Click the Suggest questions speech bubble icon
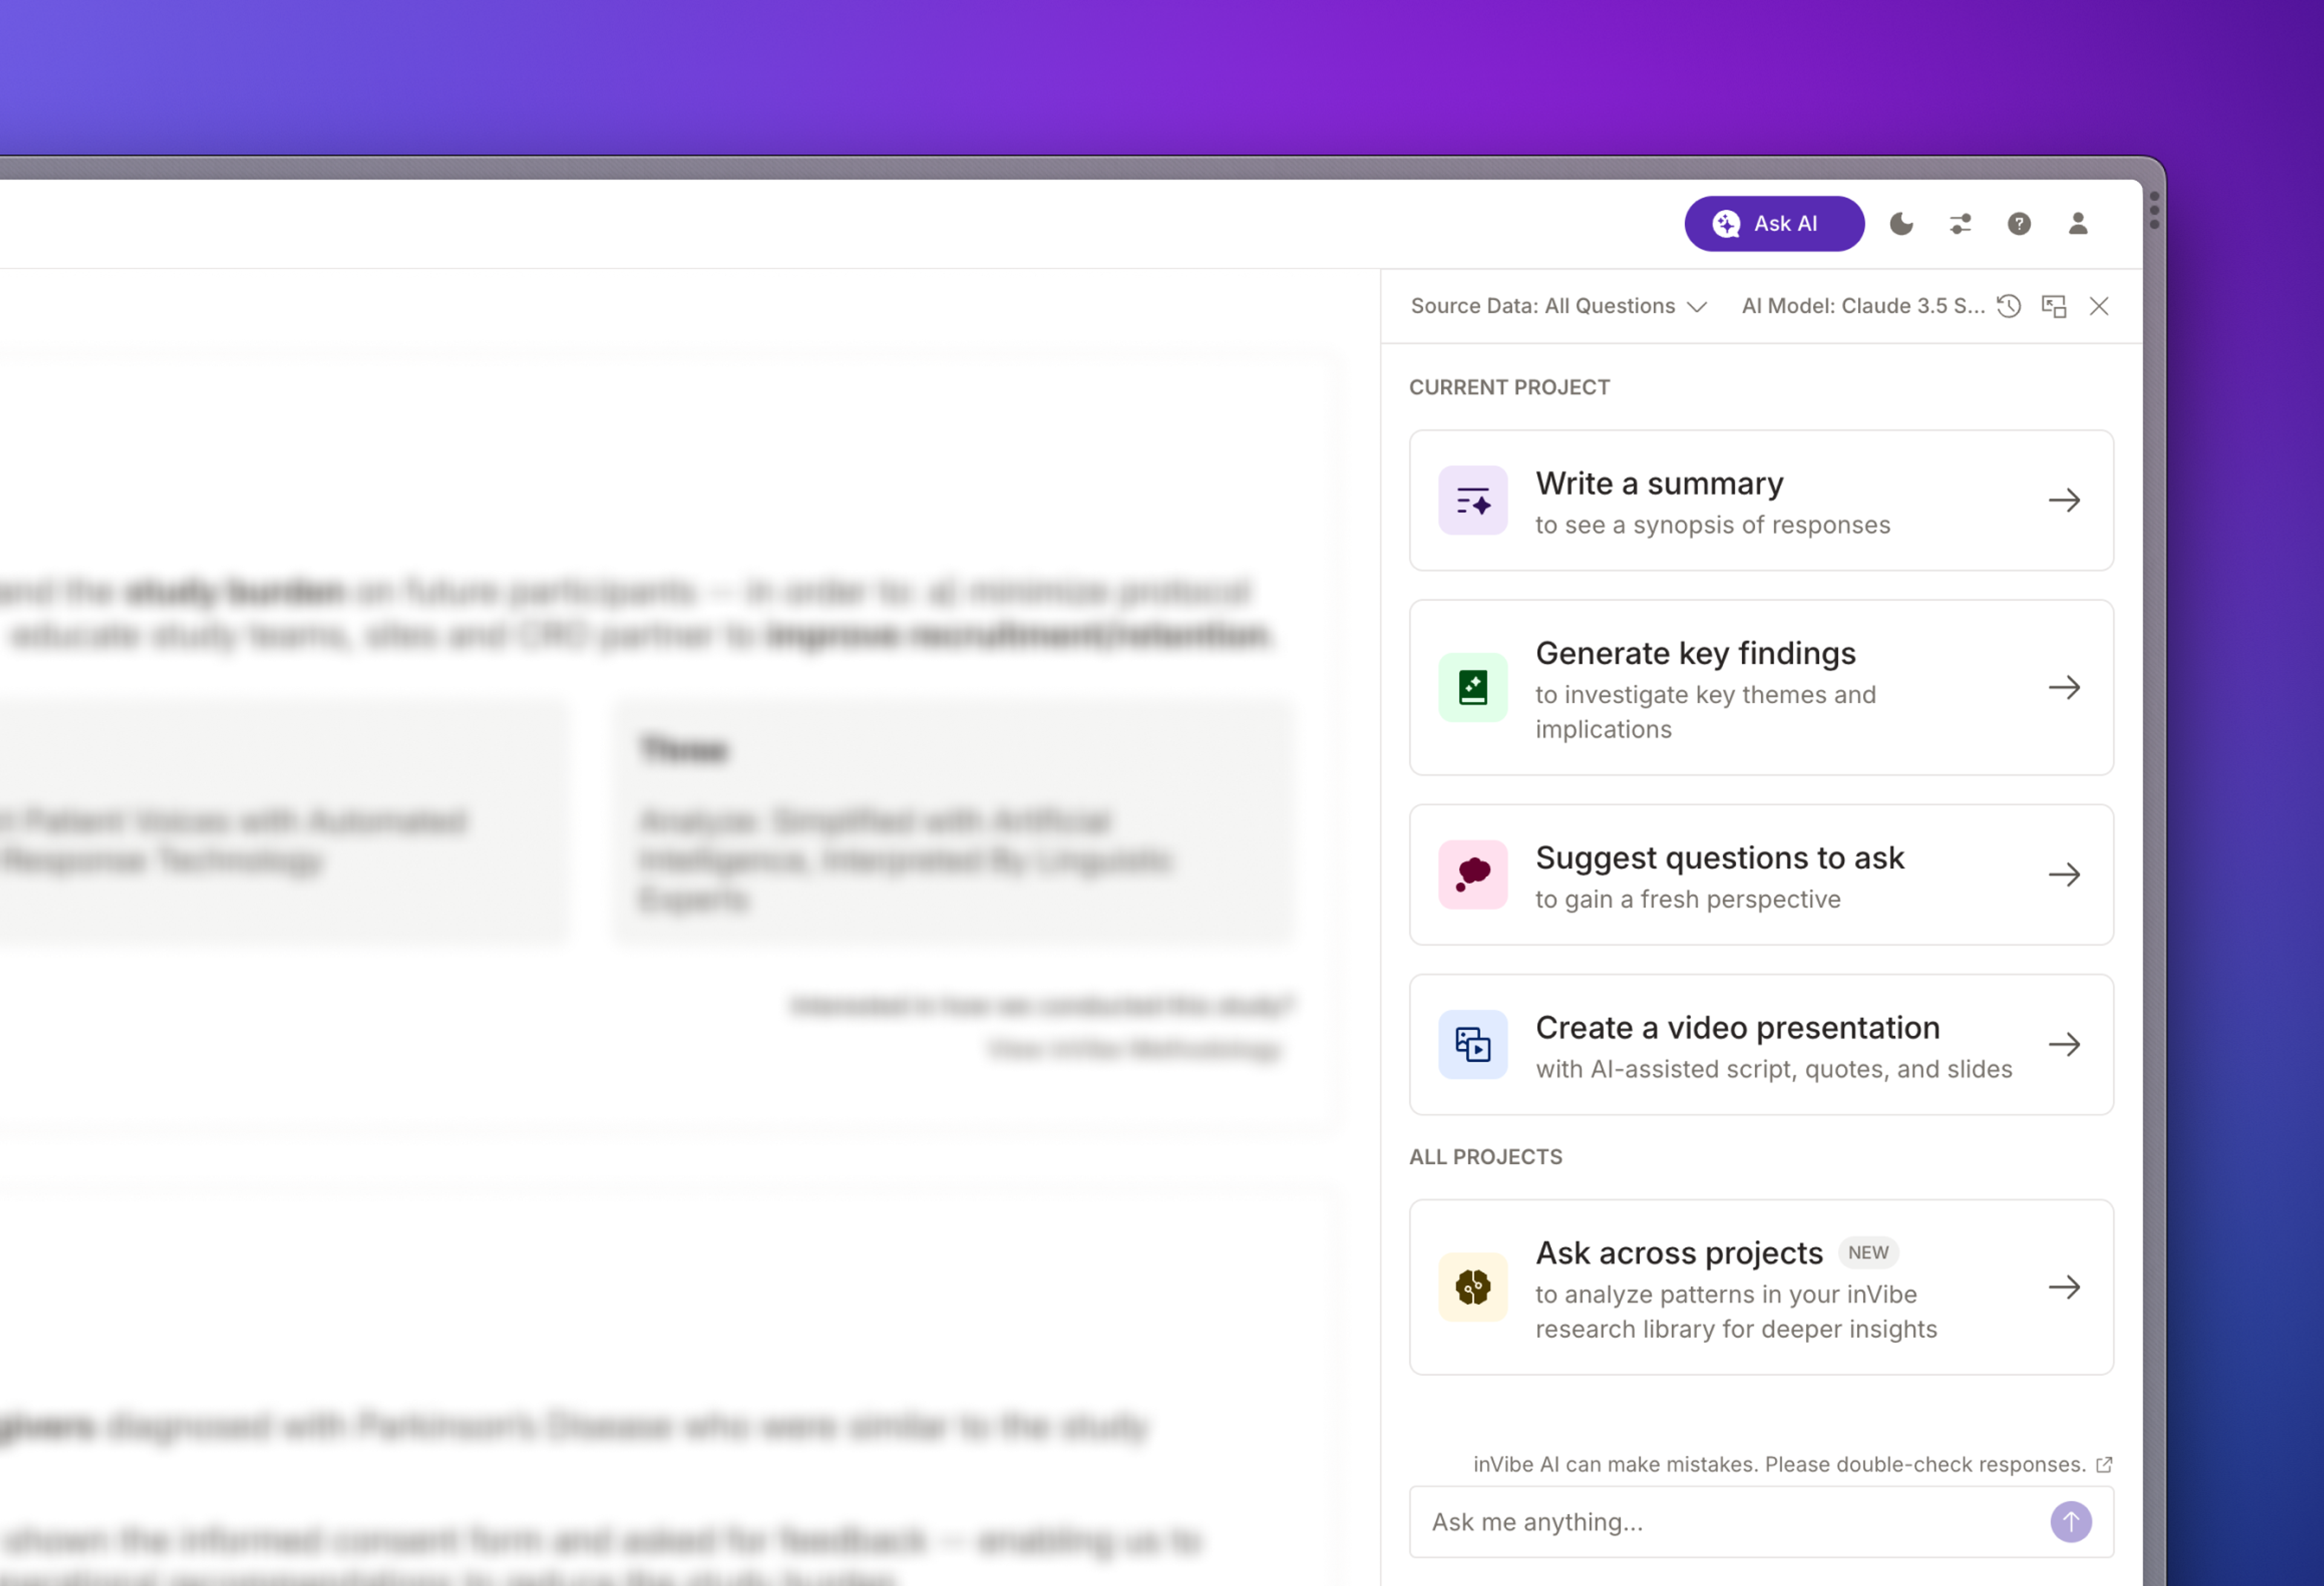2324x1586 pixels. click(x=1472, y=874)
